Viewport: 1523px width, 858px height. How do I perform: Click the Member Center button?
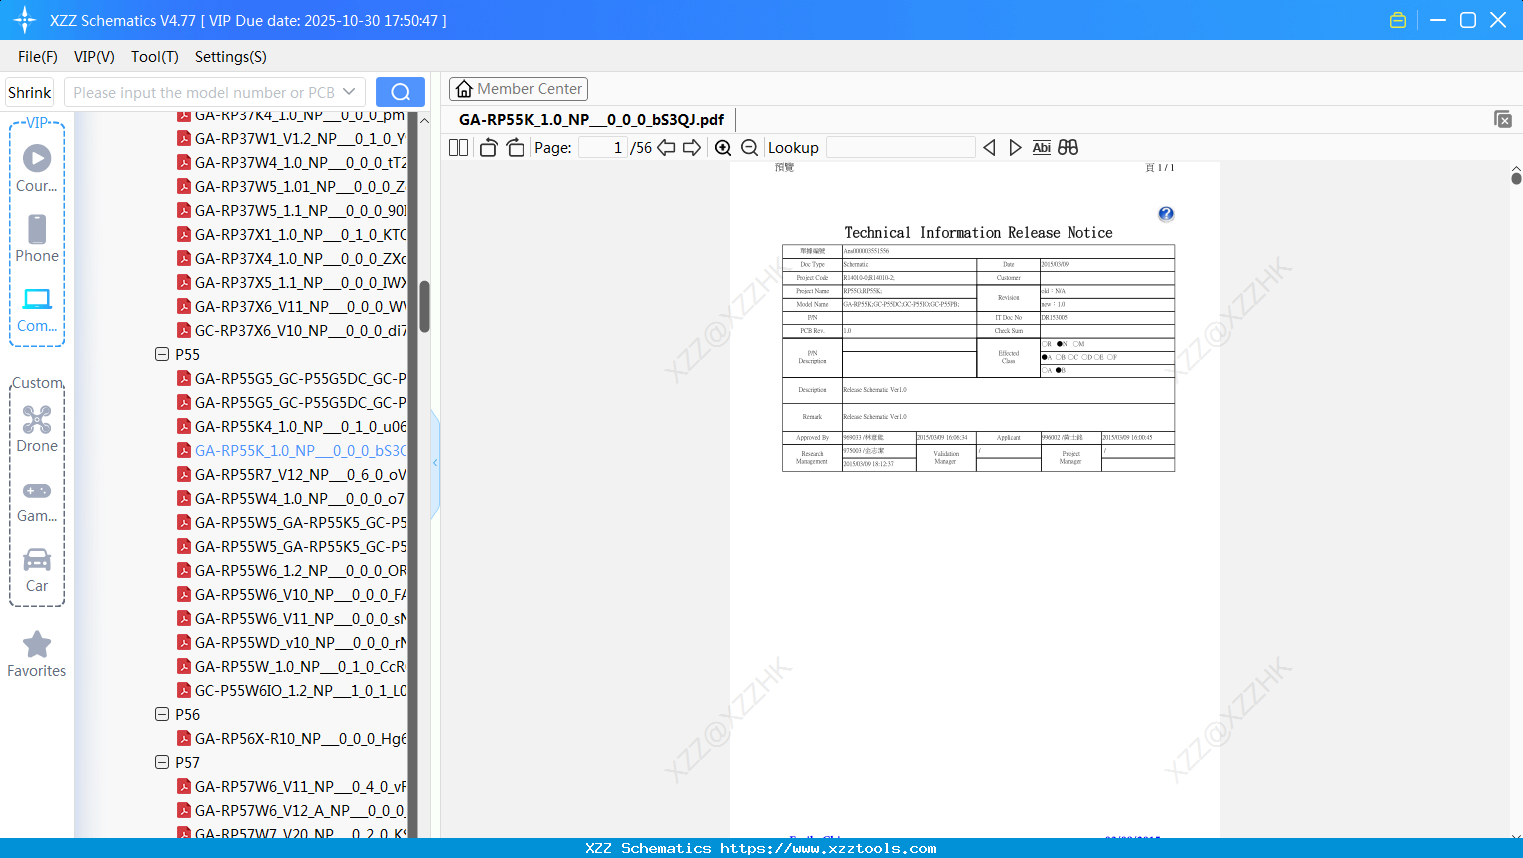point(518,89)
